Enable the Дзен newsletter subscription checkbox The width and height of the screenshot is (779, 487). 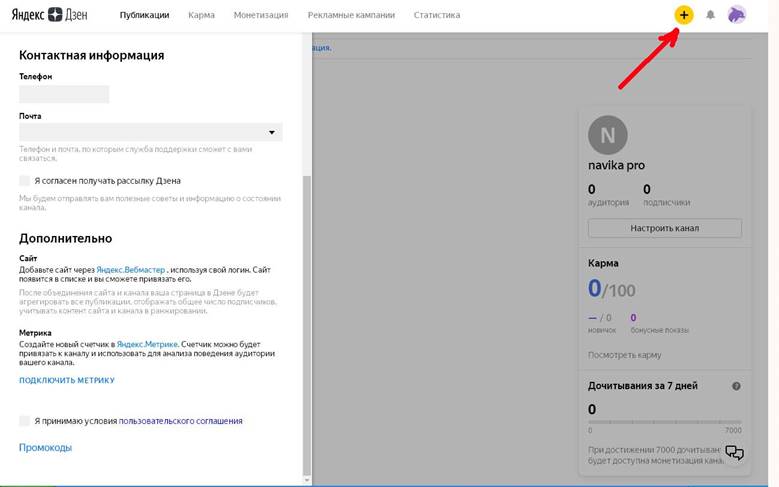coord(24,181)
